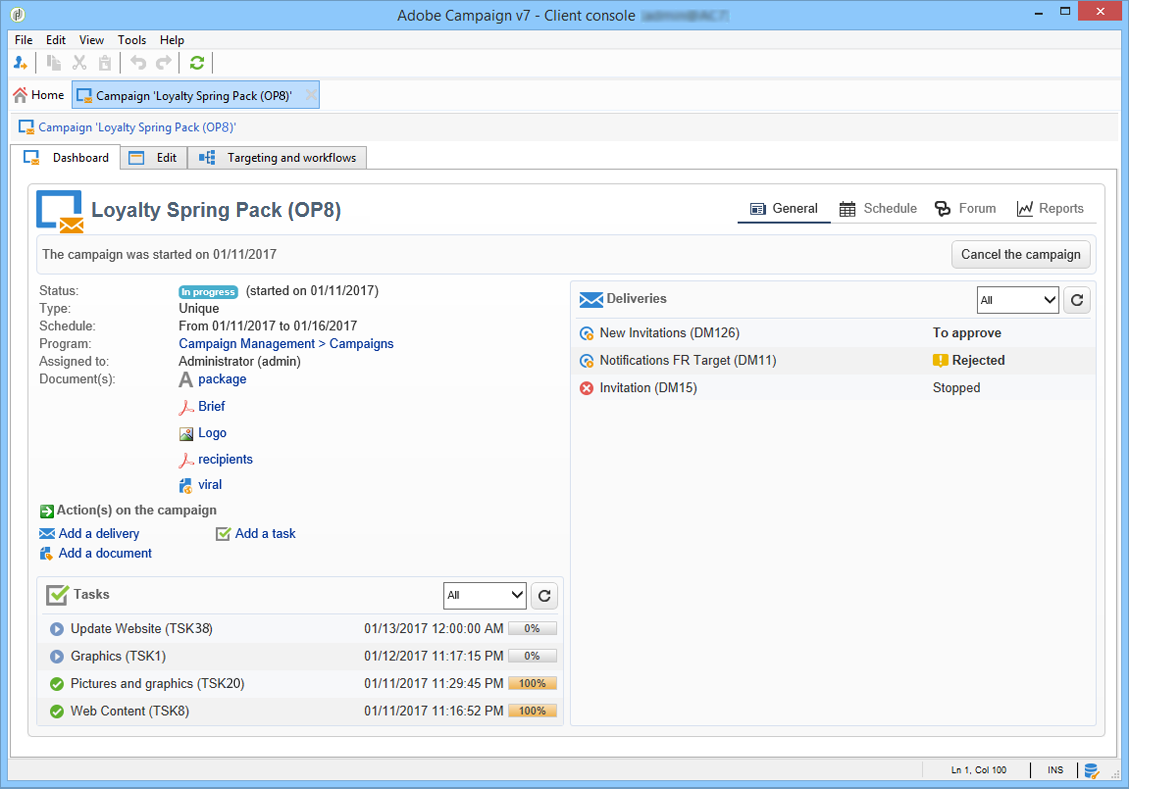
Task: Click the Undo arrow icon
Action: point(138,63)
